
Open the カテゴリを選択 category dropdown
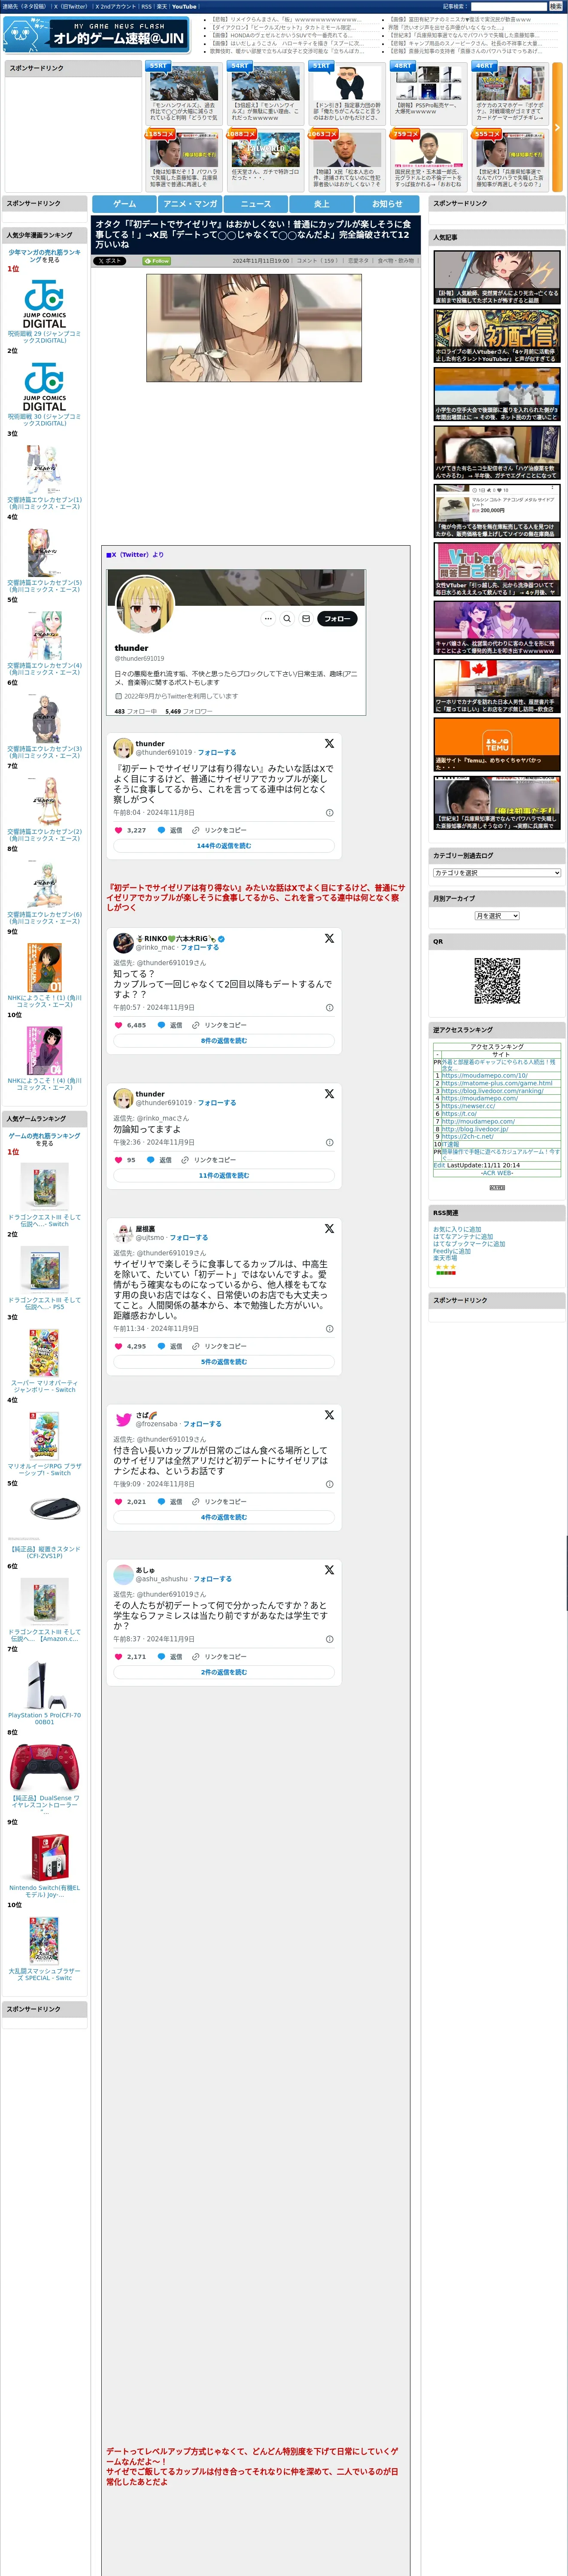click(x=497, y=873)
